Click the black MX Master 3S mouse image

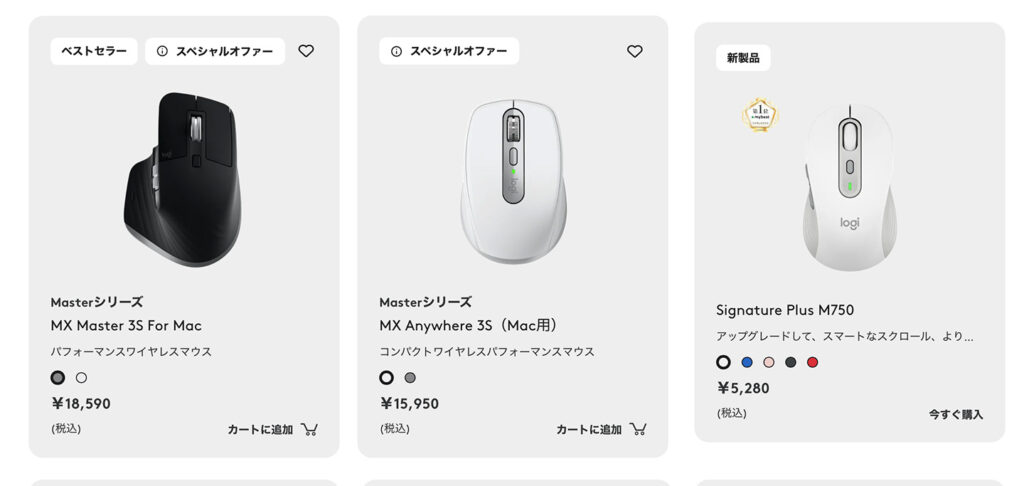point(182,179)
